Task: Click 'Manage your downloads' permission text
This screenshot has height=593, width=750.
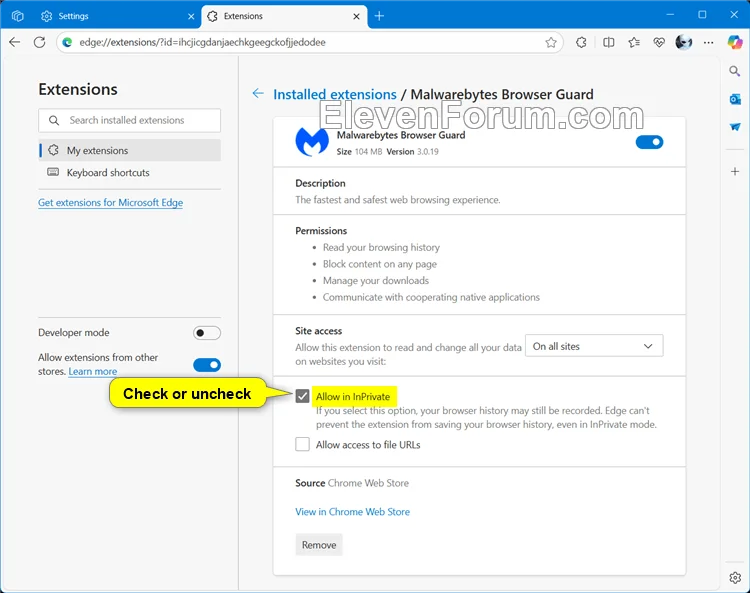Action: coord(376,281)
